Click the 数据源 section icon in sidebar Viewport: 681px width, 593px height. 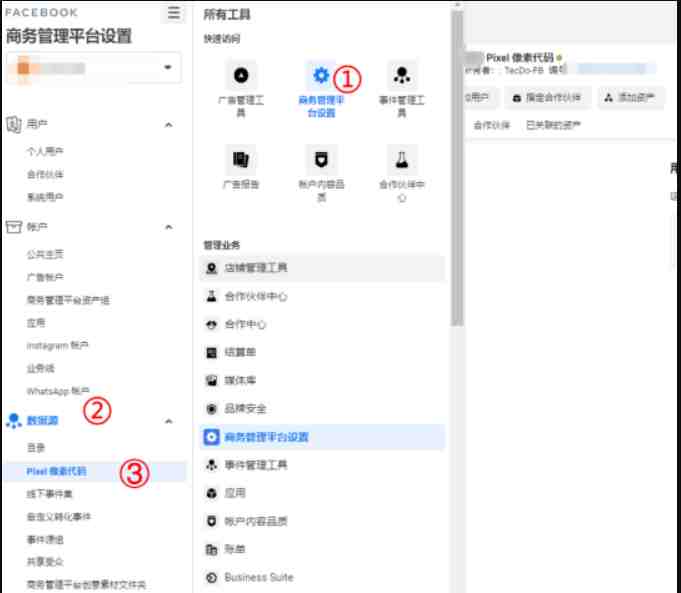click(x=13, y=421)
